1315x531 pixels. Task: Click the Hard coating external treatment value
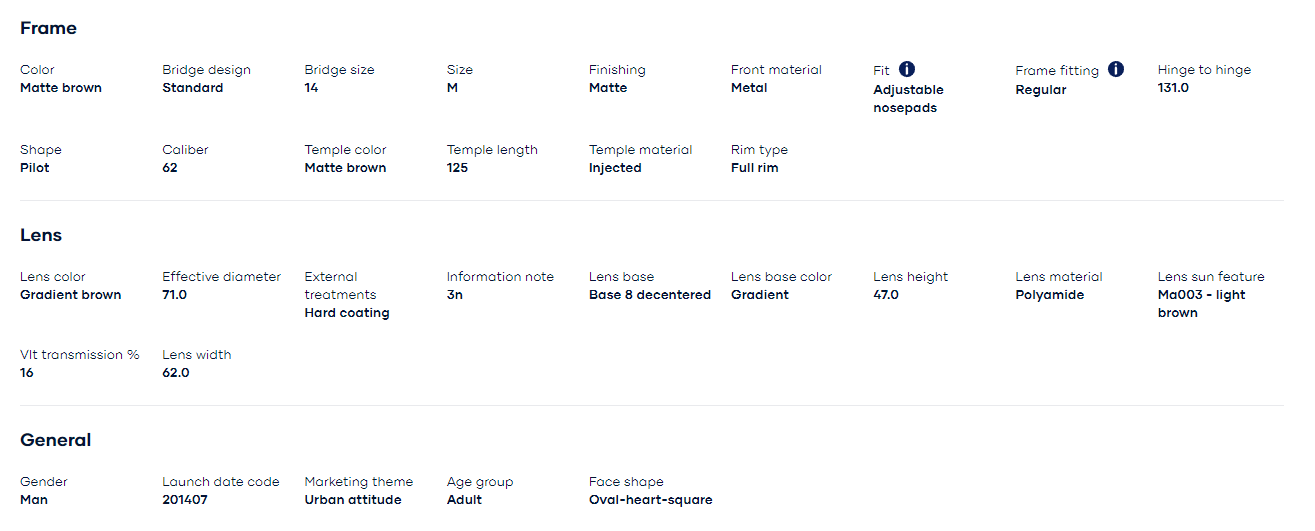[347, 313]
